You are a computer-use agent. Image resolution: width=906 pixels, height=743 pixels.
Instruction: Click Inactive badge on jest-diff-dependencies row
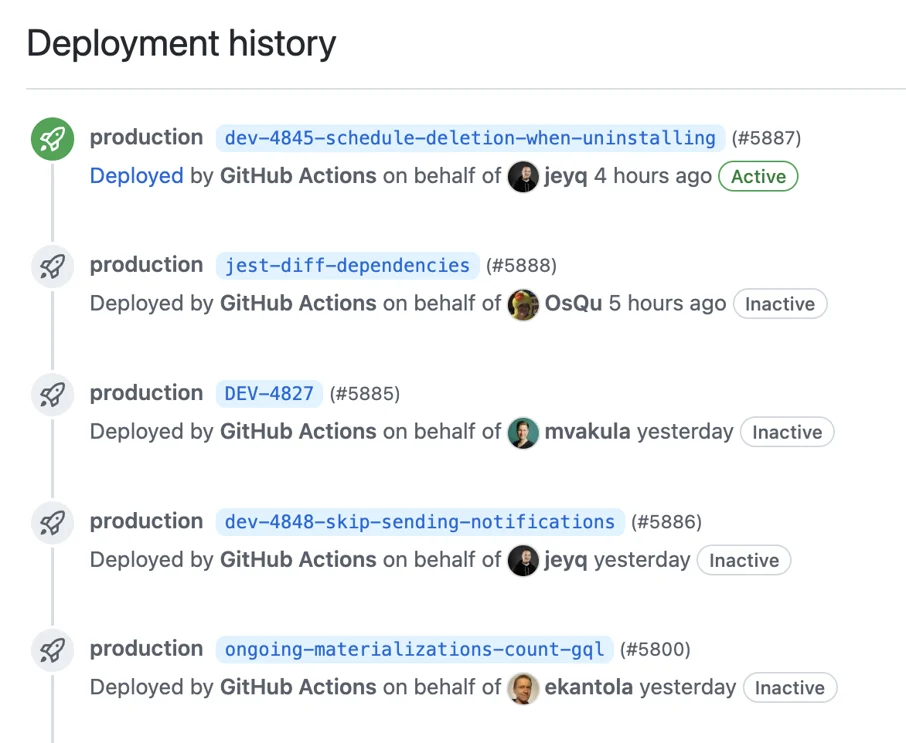(x=780, y=304)
